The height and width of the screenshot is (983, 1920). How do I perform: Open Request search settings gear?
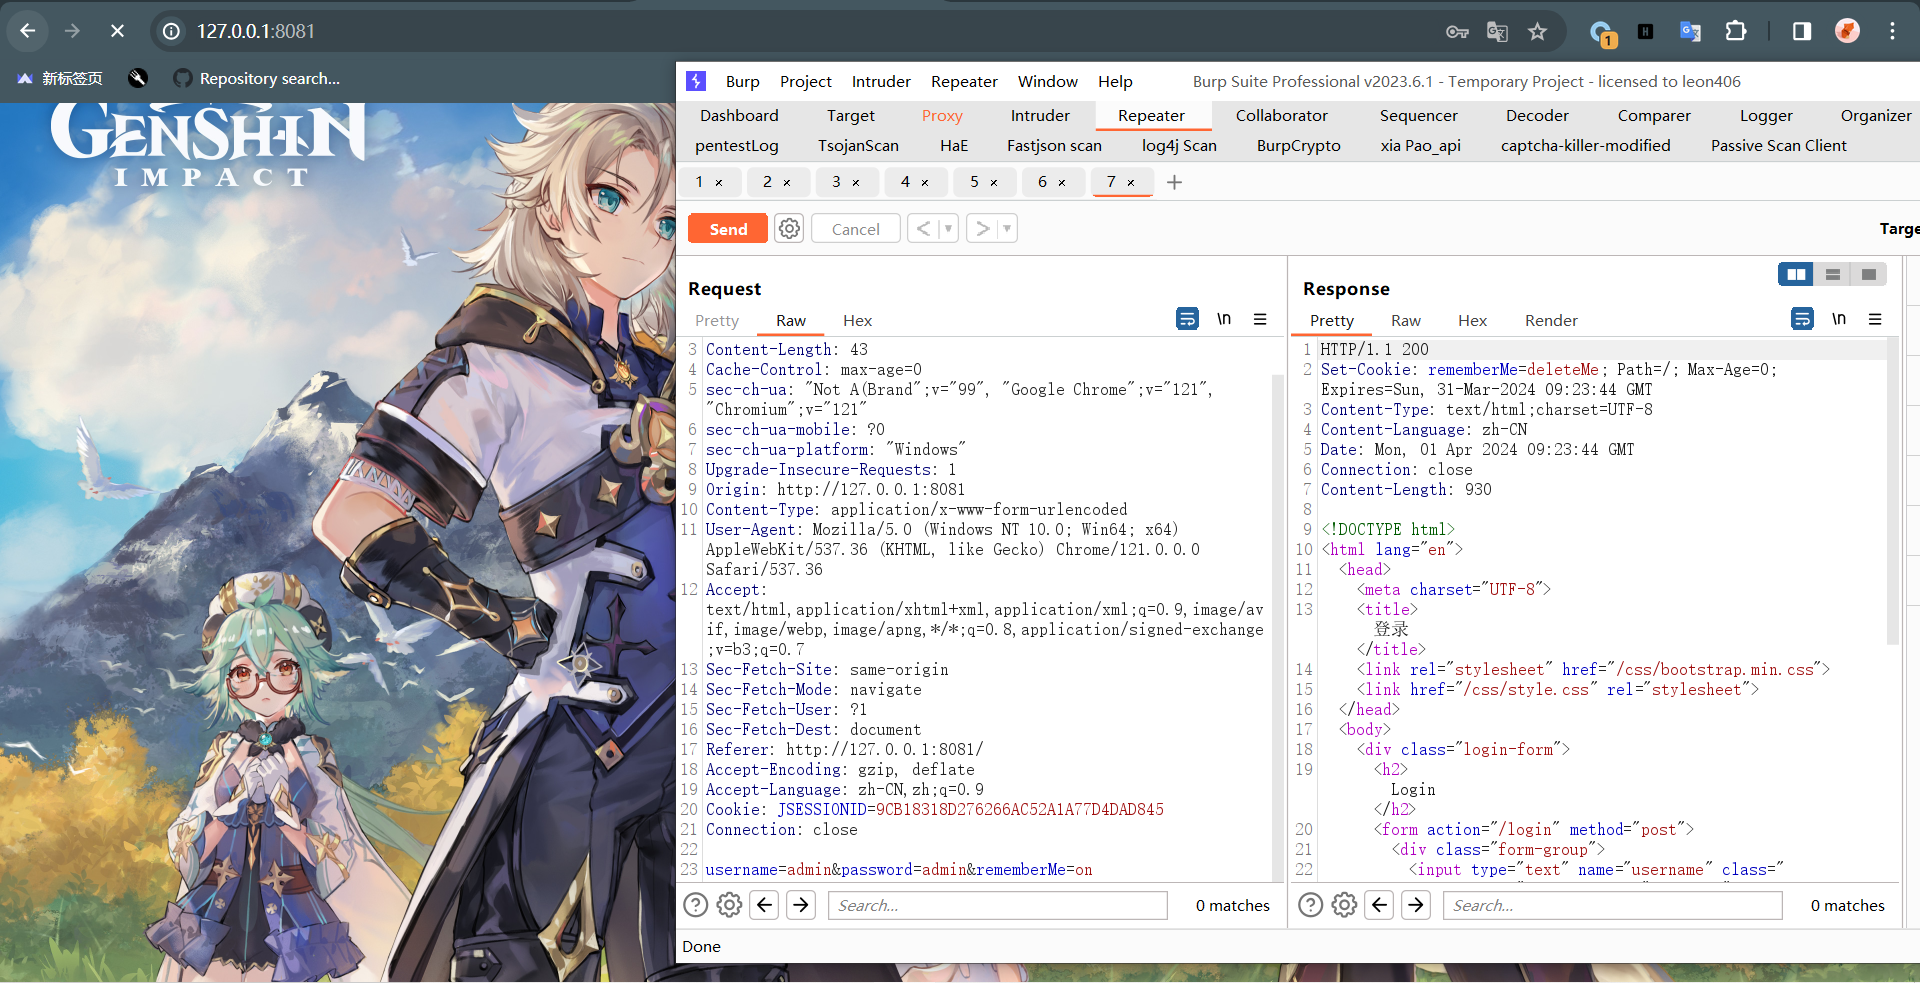tap(730, 905)
